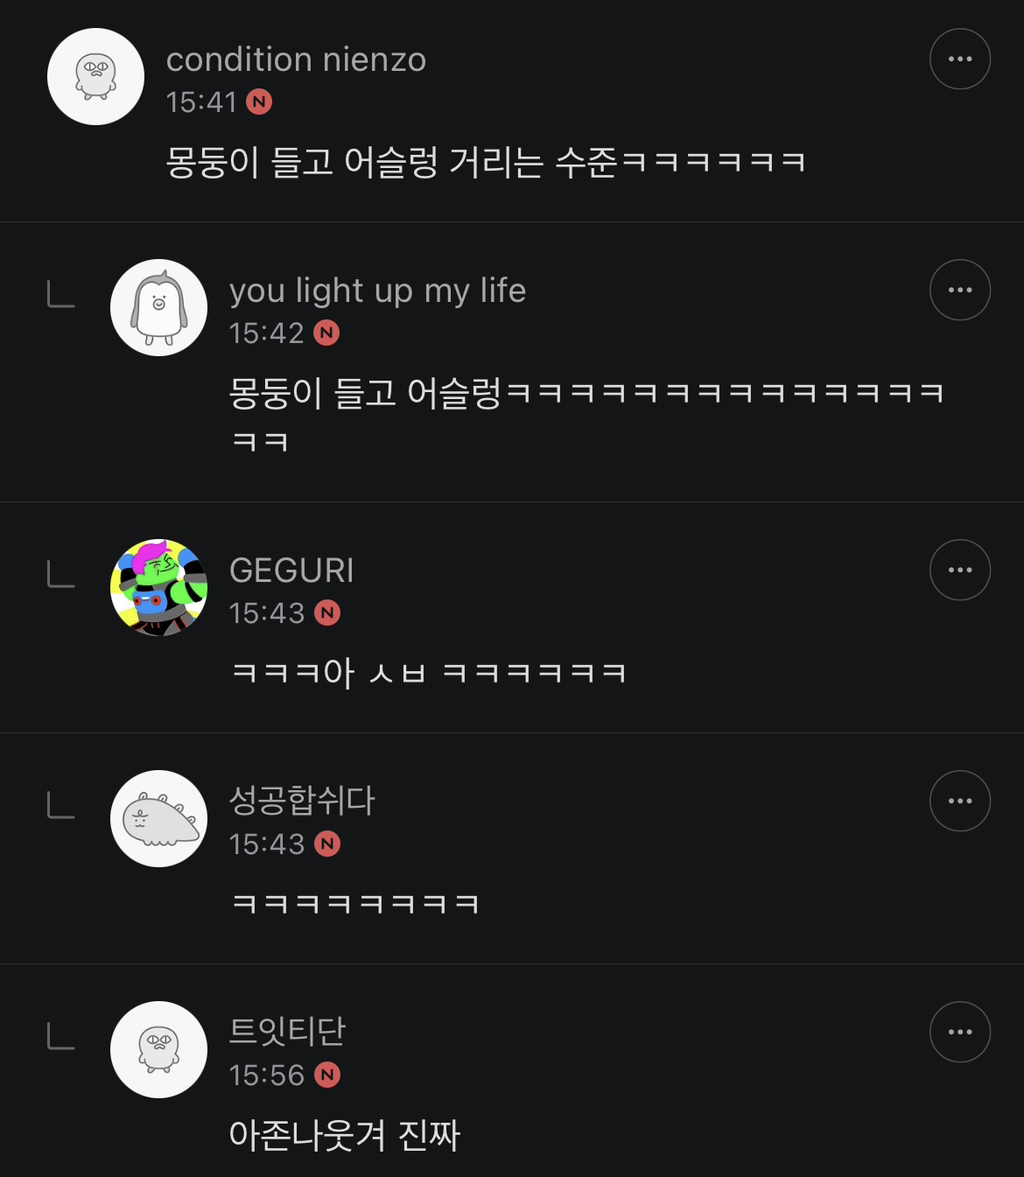View condition nienzo's profile picture
Viewport: 1024px width, 1177px height.
[x=96, y=77]
